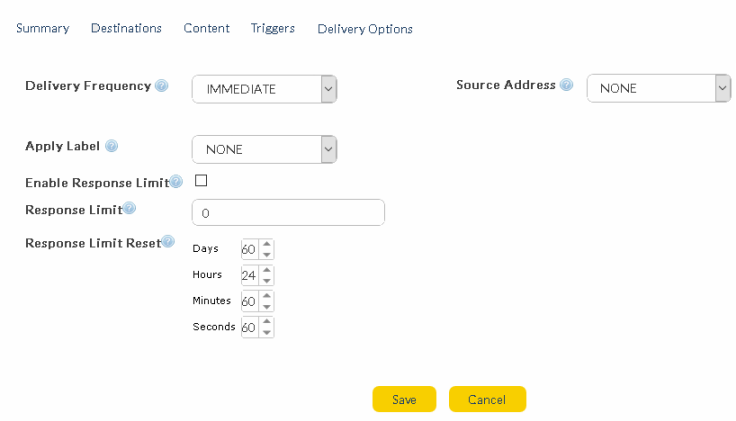Image resolution: width=736 pixels, height=421 pixels.
Task: Enable the Response Limit checkbox
Action: 201,181
